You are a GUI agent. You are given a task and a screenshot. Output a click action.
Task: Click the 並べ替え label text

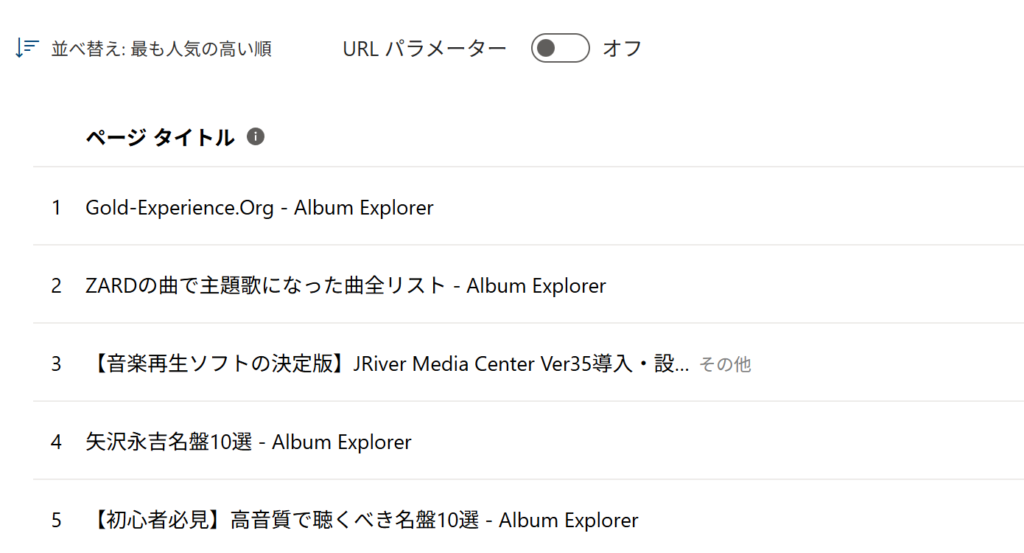(x=82, y=49)
